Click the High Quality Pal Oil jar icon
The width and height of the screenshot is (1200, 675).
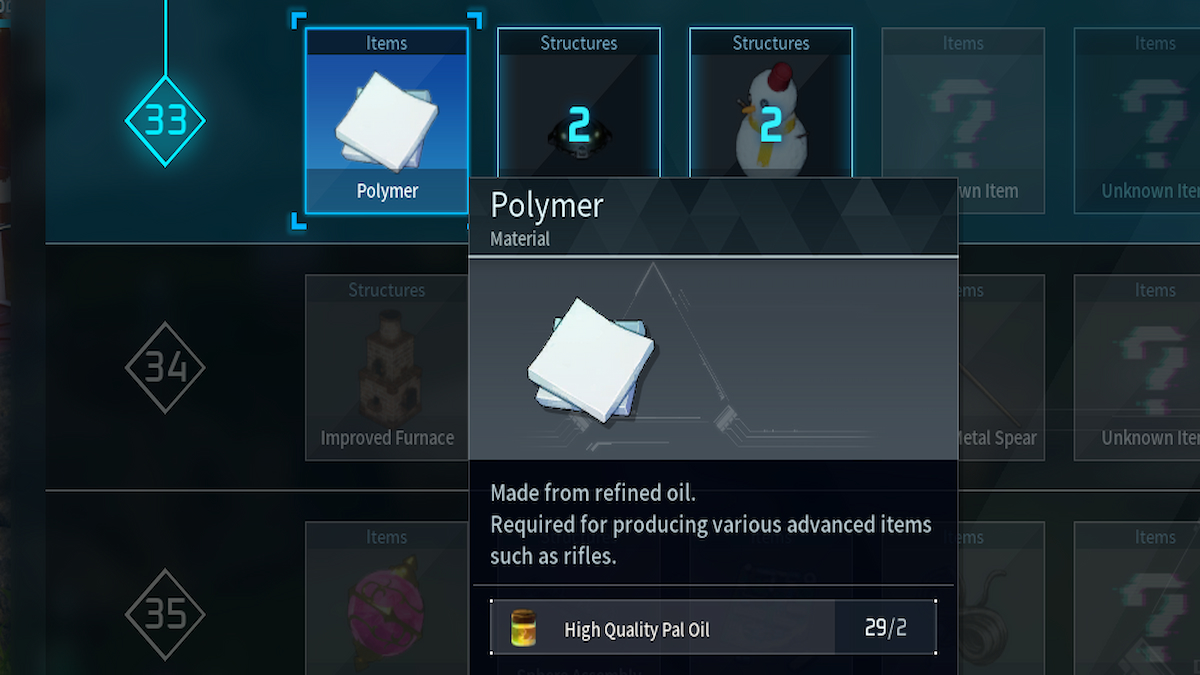tap(524, 628)
